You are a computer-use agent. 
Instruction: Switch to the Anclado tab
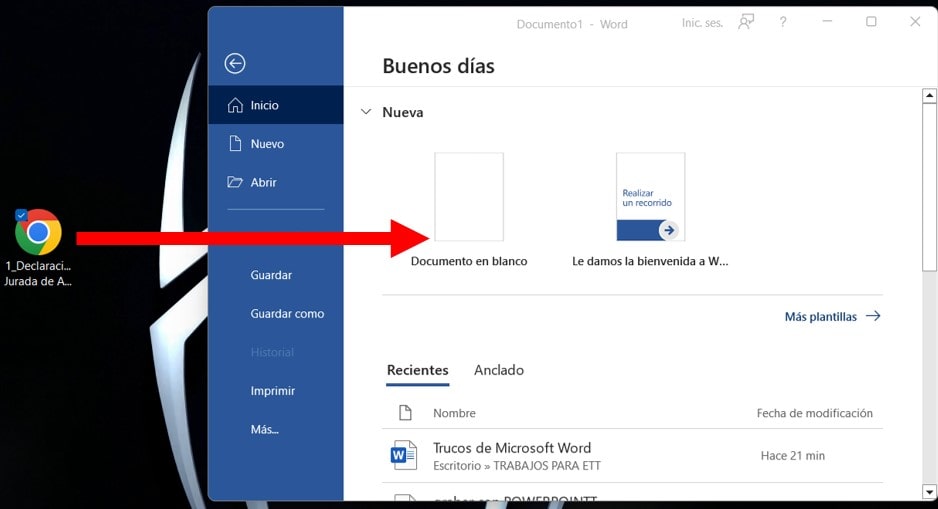(x=499, y=370)
